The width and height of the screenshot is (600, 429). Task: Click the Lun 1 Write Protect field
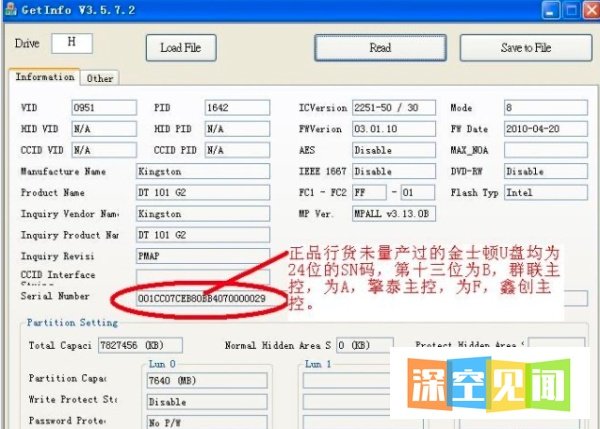(x=346, y=402)
